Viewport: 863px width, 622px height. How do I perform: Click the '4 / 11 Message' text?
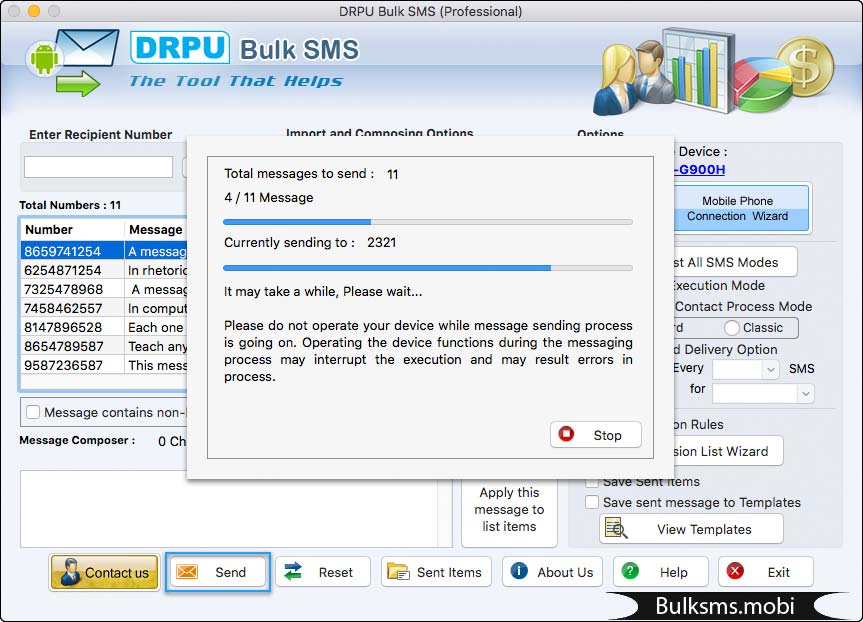click(x=269, y=197)
